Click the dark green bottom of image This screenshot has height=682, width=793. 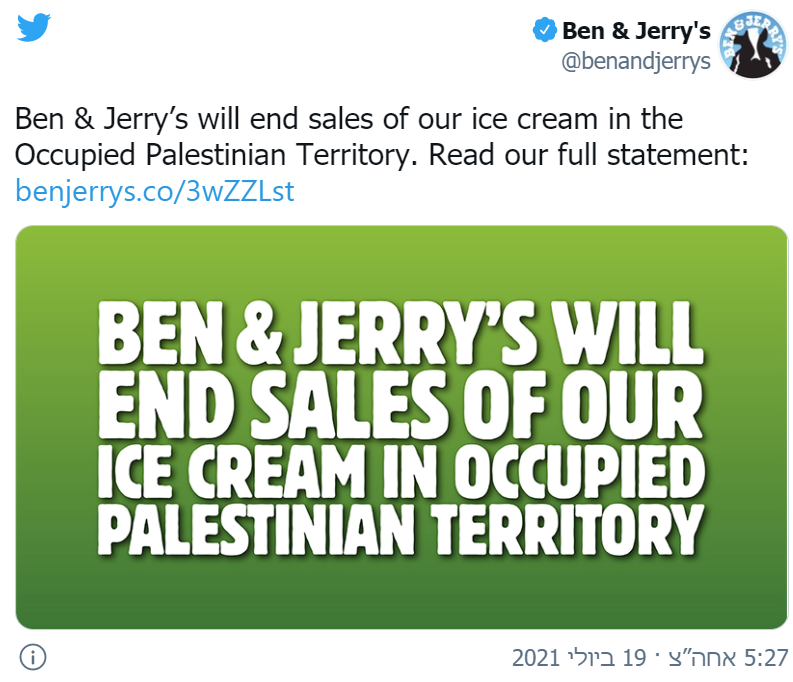402,600
